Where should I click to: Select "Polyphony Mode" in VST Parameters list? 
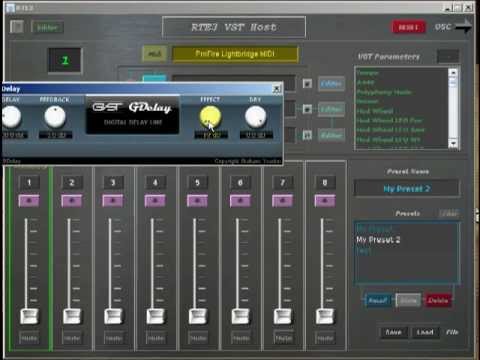coord(384,92)
